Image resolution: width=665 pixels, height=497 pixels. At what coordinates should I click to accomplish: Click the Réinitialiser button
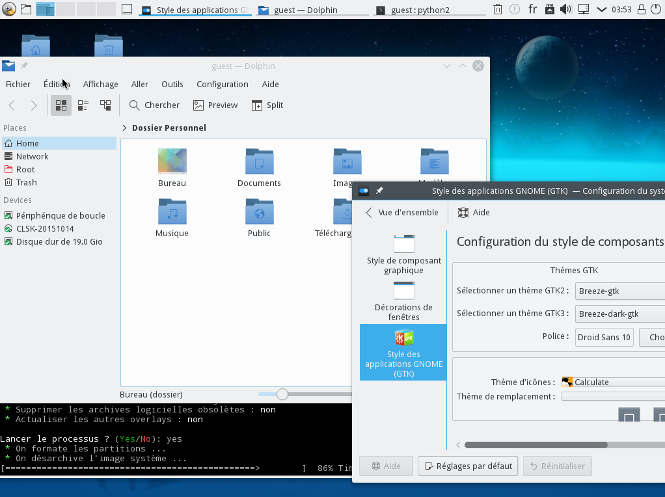[x=557, y=466]
